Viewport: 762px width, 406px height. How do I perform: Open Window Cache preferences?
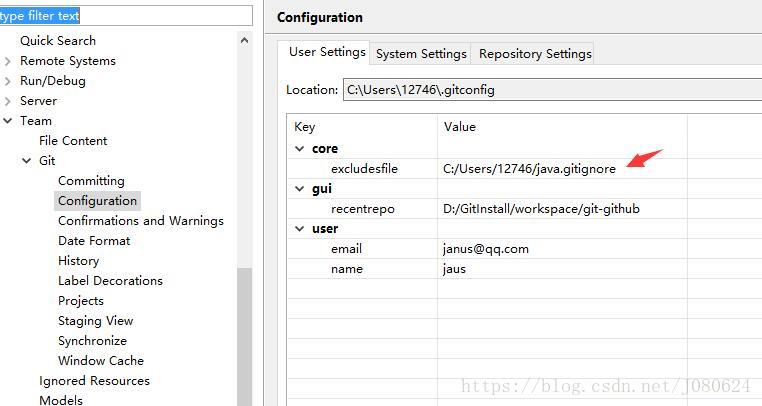click(x=101, y=361)
